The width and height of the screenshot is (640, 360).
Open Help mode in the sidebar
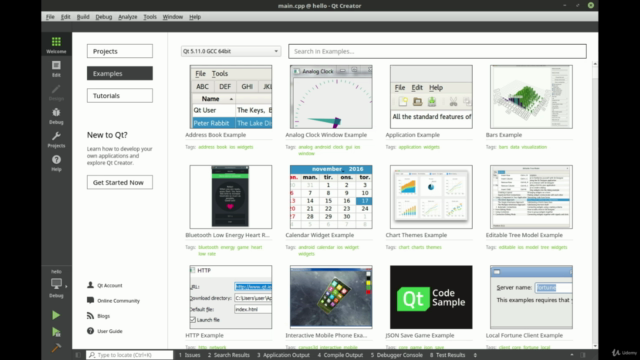coord(56,163)
